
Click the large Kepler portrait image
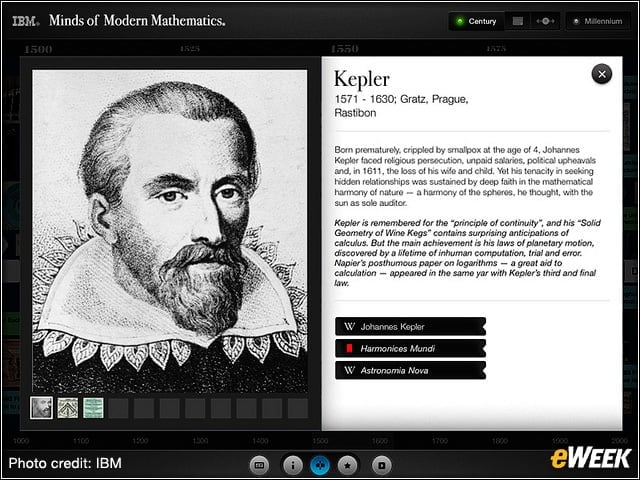coord(170,231)
